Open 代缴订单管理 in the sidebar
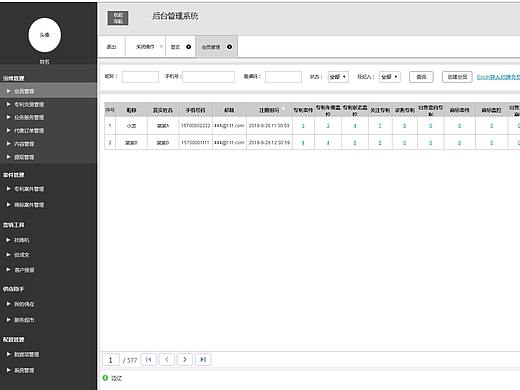 (x=29, y=131)
